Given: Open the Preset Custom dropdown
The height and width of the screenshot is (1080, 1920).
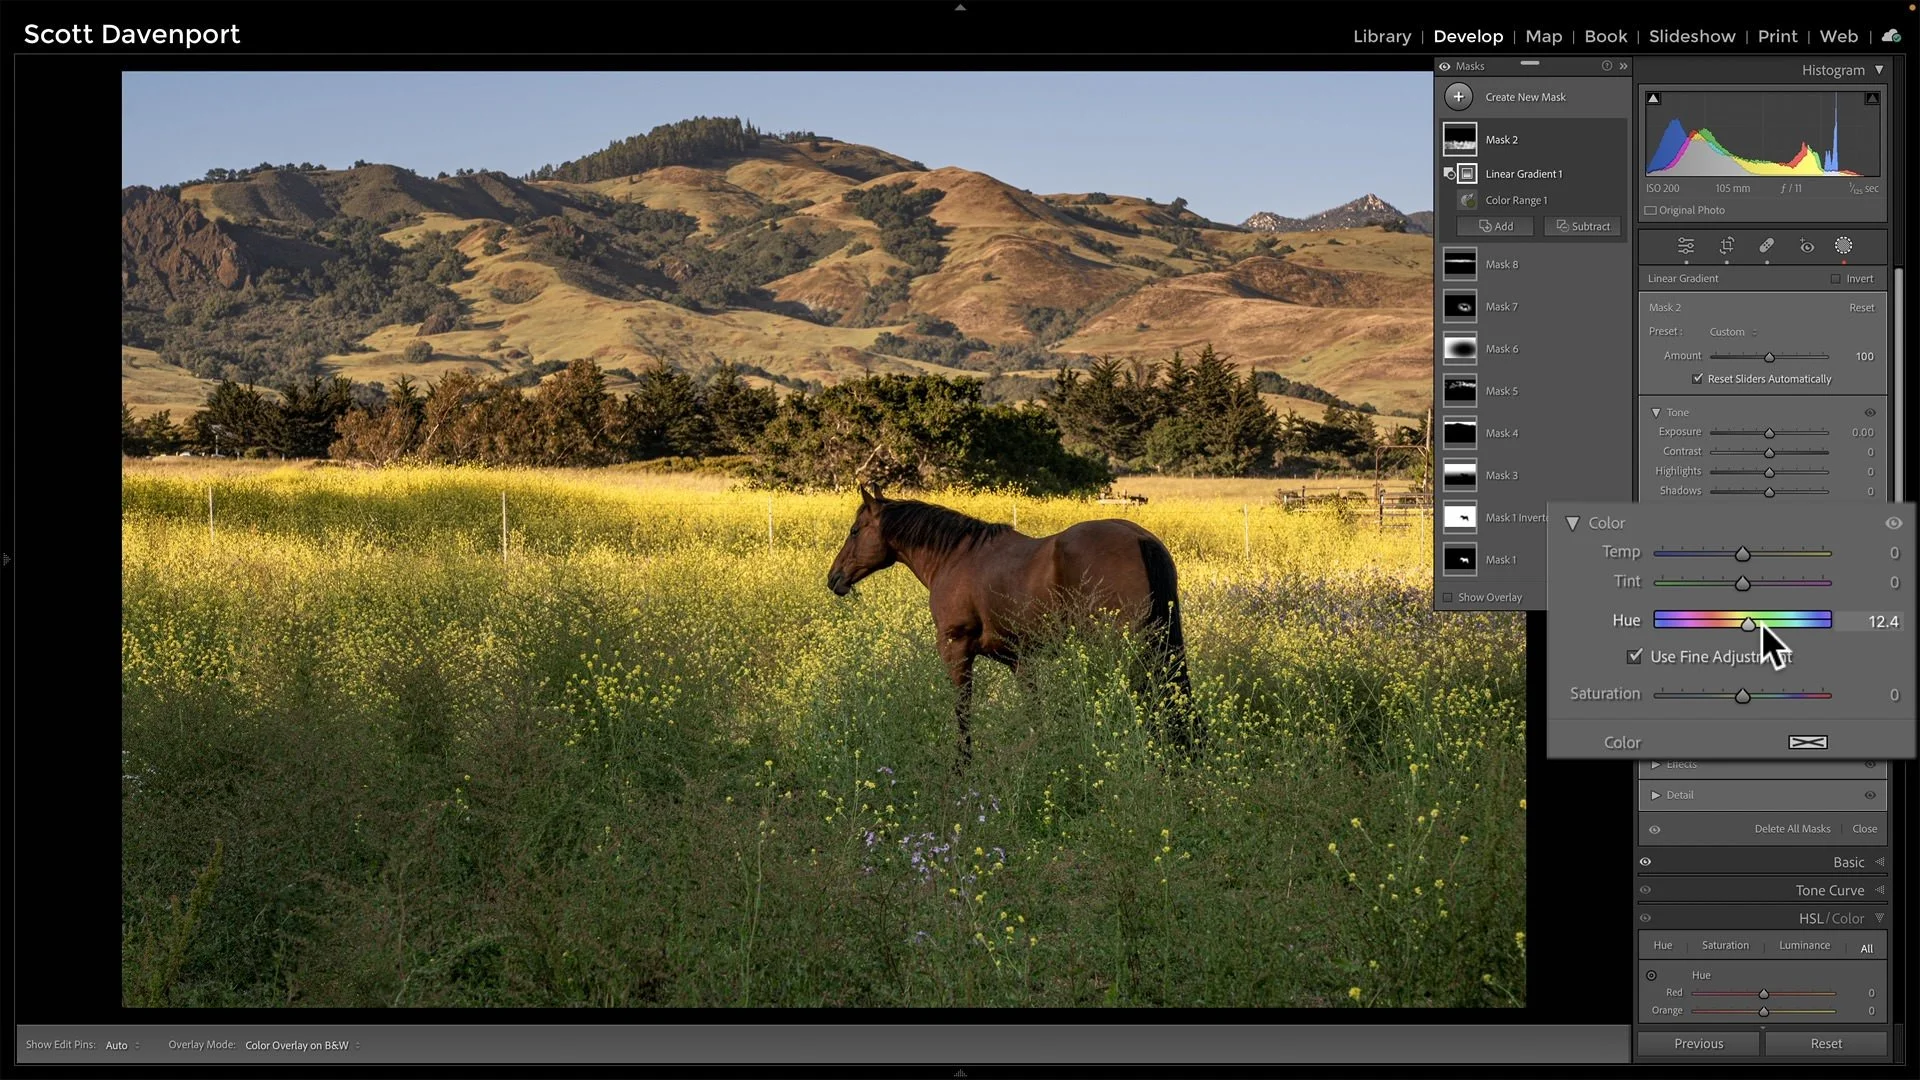Looking at the screenshot, I should pos(1730,331).
